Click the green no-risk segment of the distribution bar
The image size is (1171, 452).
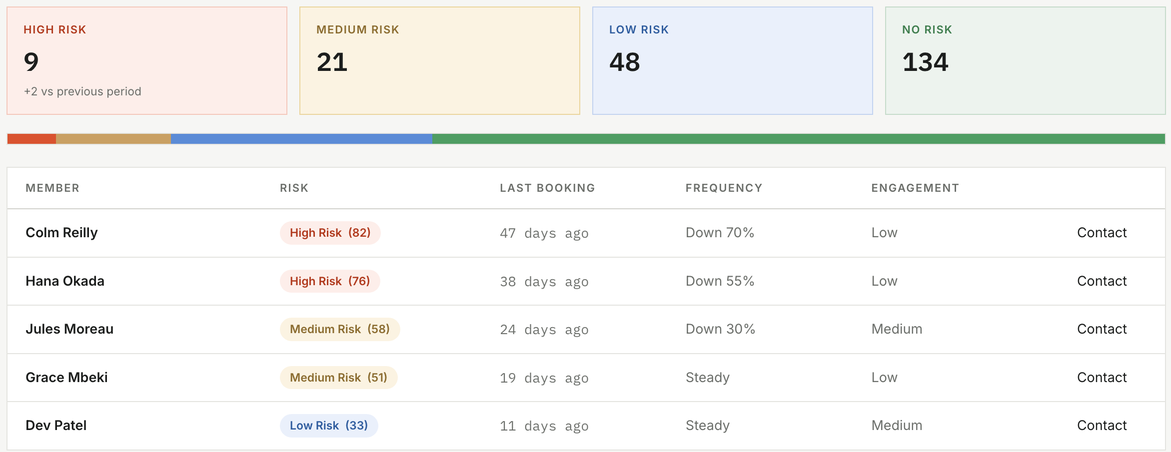click(x=798, y=139)
